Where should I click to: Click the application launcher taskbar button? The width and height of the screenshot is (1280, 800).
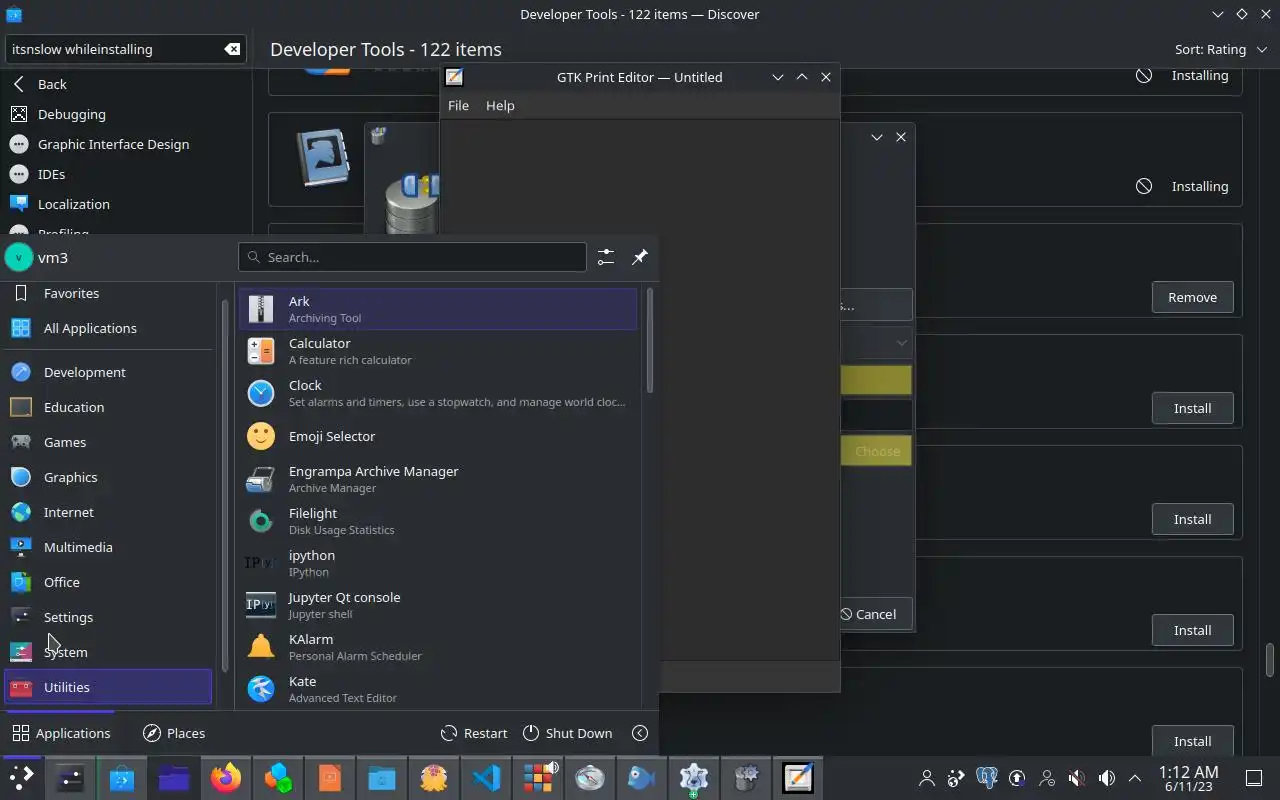(x=21, y=778)
